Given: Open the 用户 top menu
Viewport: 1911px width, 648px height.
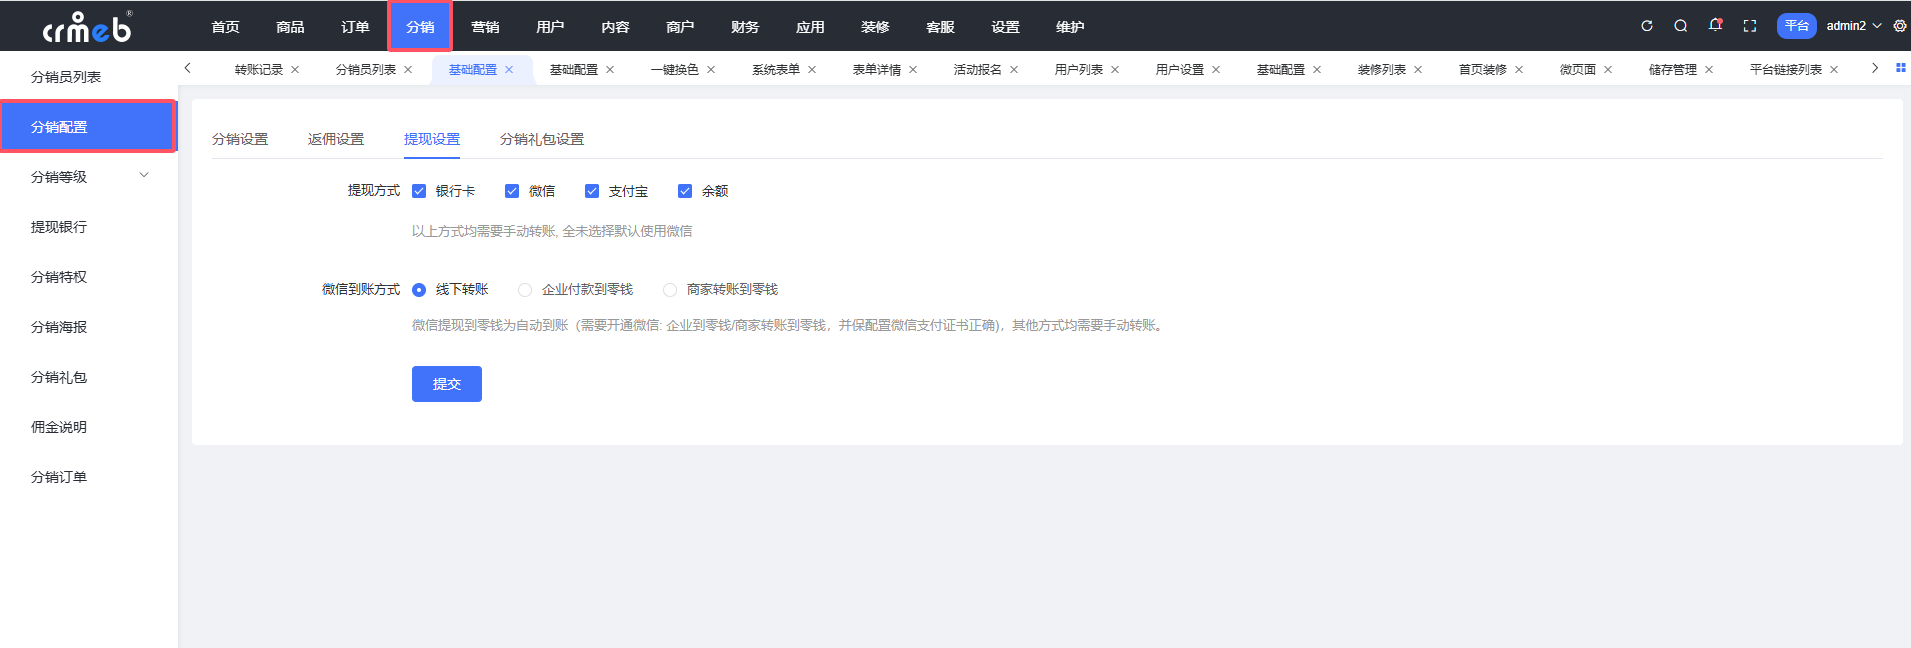Looking at the screenshot, I should (x=551, y=27).
